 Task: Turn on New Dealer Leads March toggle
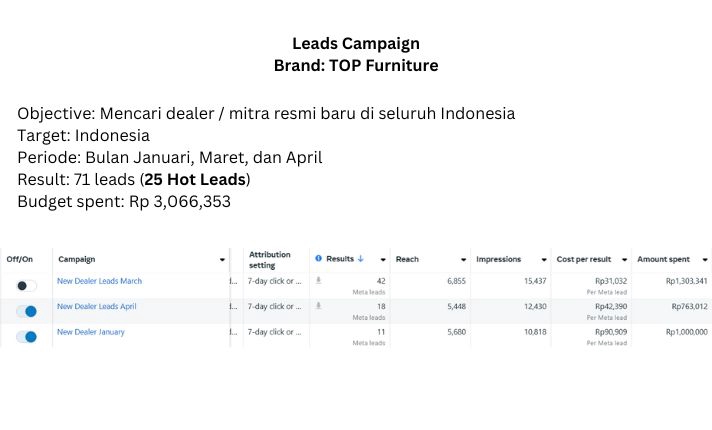pyautogui.click(x=26, y=286)
